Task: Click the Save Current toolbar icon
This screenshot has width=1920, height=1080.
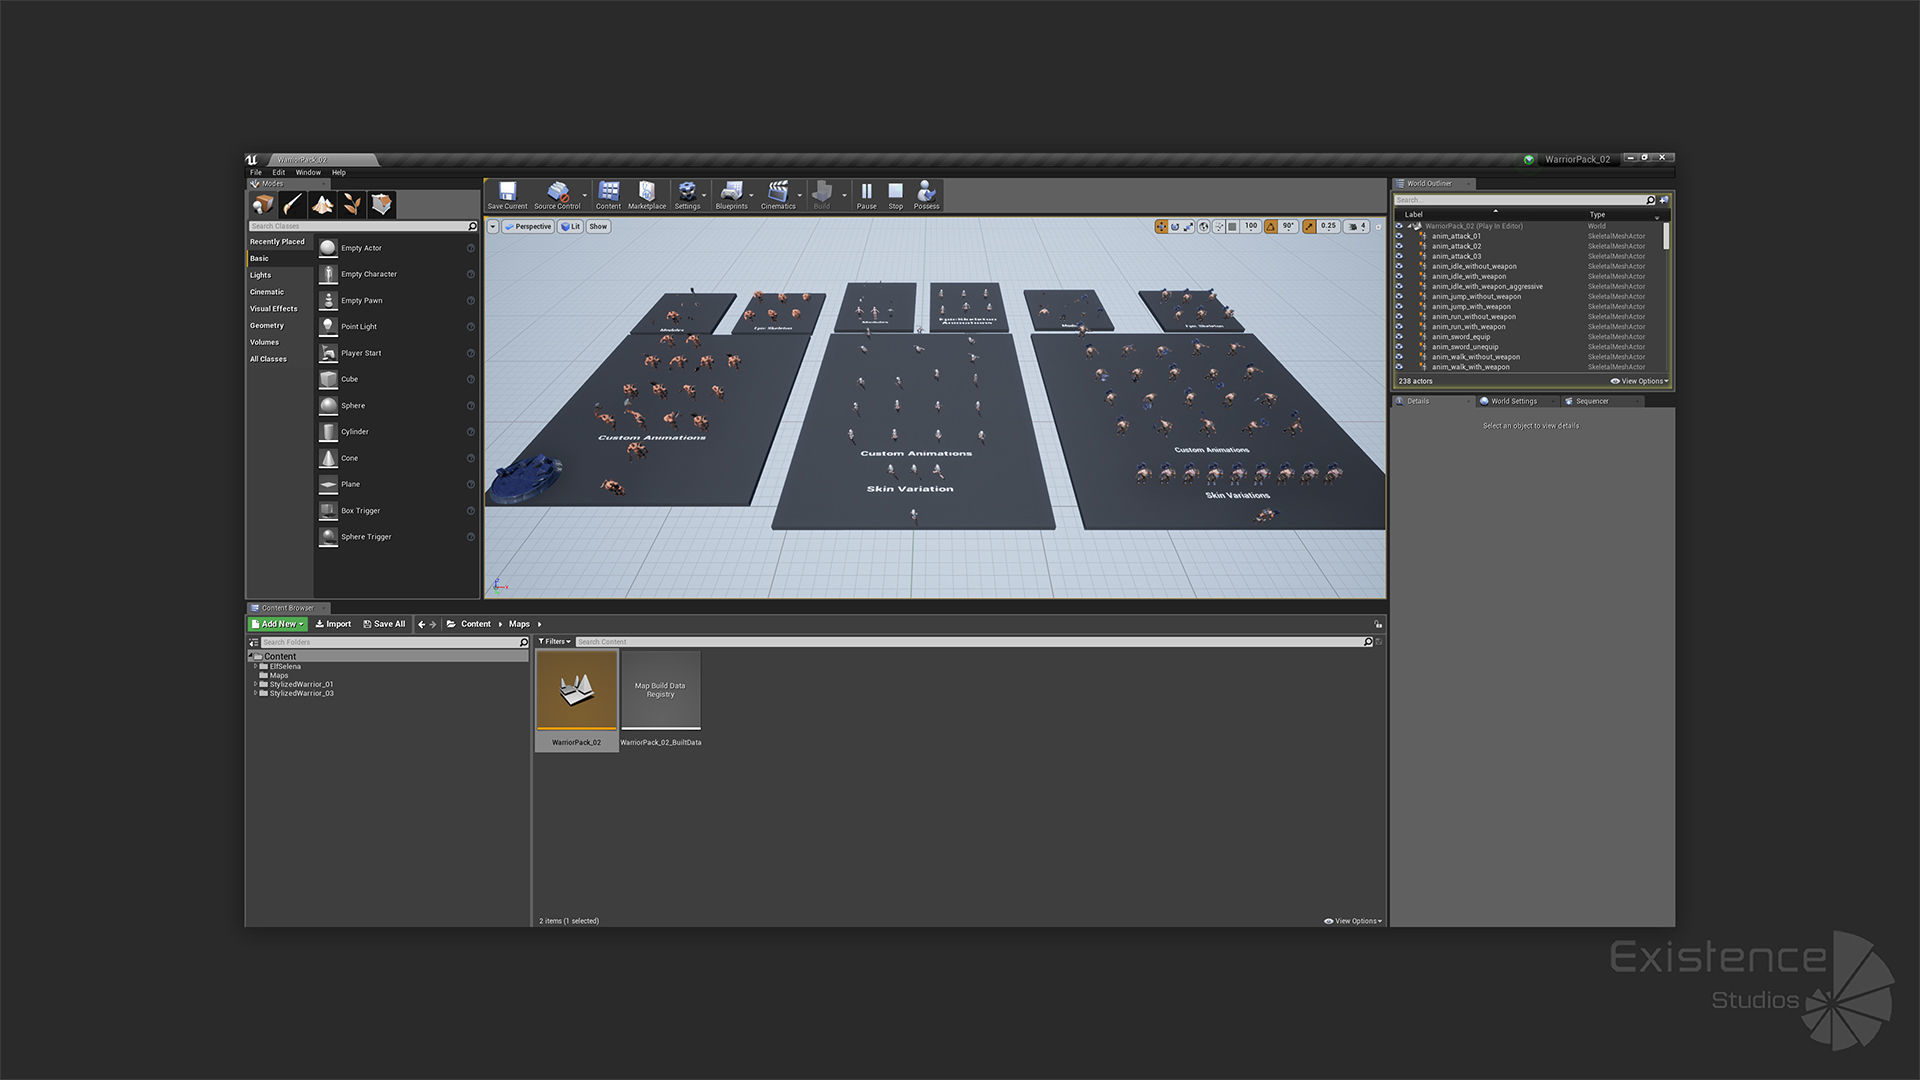Action: [507, 193]
